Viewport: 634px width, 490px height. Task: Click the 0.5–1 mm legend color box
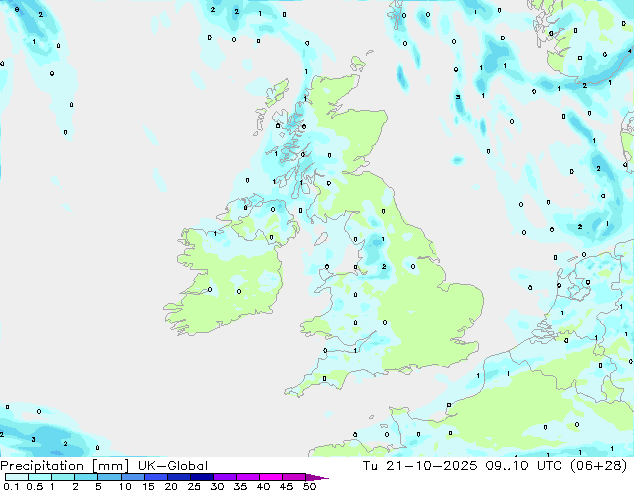click(40, 477)
